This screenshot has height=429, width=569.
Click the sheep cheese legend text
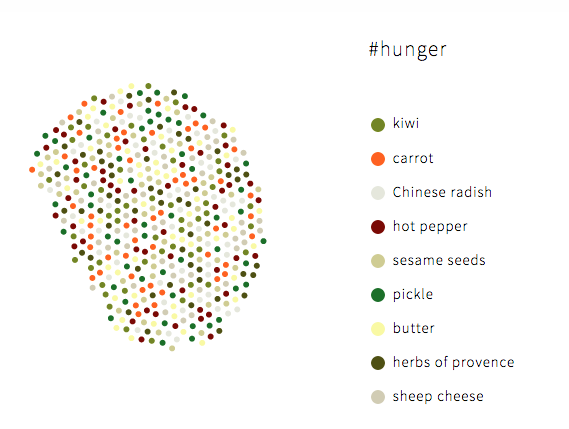click(438, 396)
